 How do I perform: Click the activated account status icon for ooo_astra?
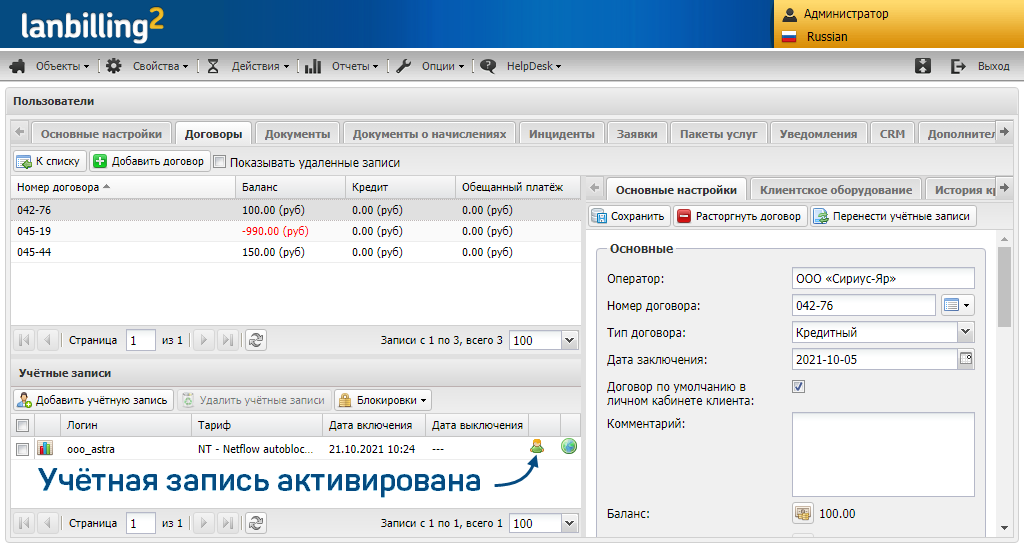pyautogui.click(x=537, y=446)
